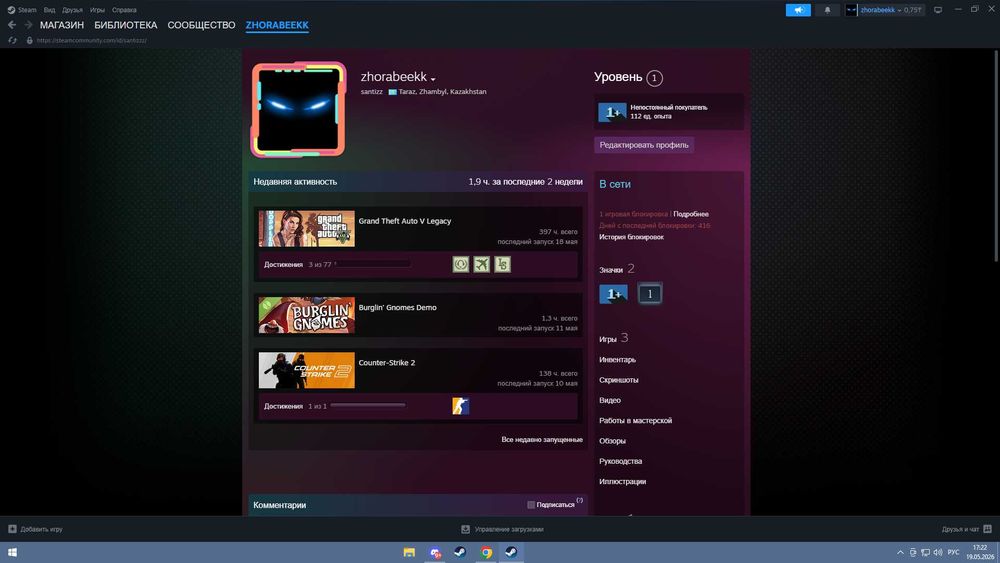The width and height of the screenshot is (1000, 563).
Task: Switch to the СООБЩЕСТВО tab
Action: click(201, 25)
